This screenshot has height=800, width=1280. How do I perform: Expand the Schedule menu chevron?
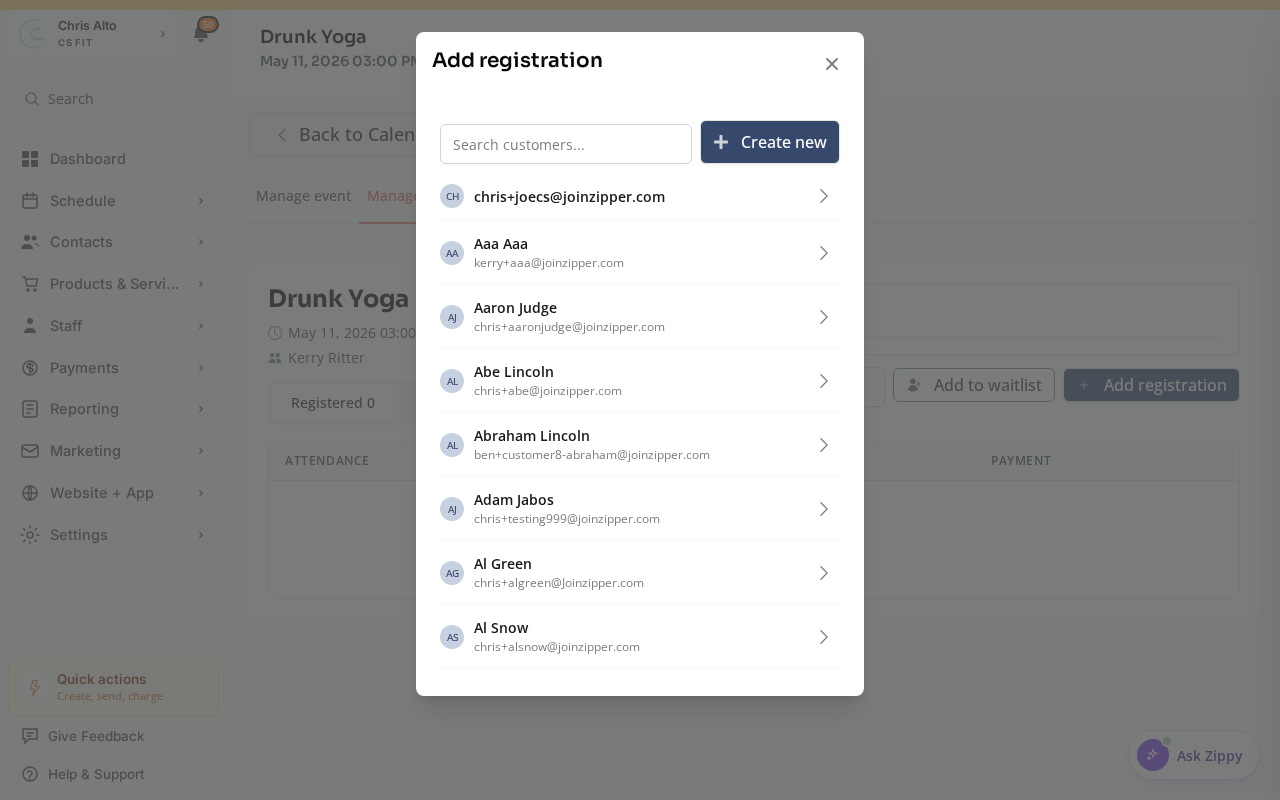coord(201,201)
